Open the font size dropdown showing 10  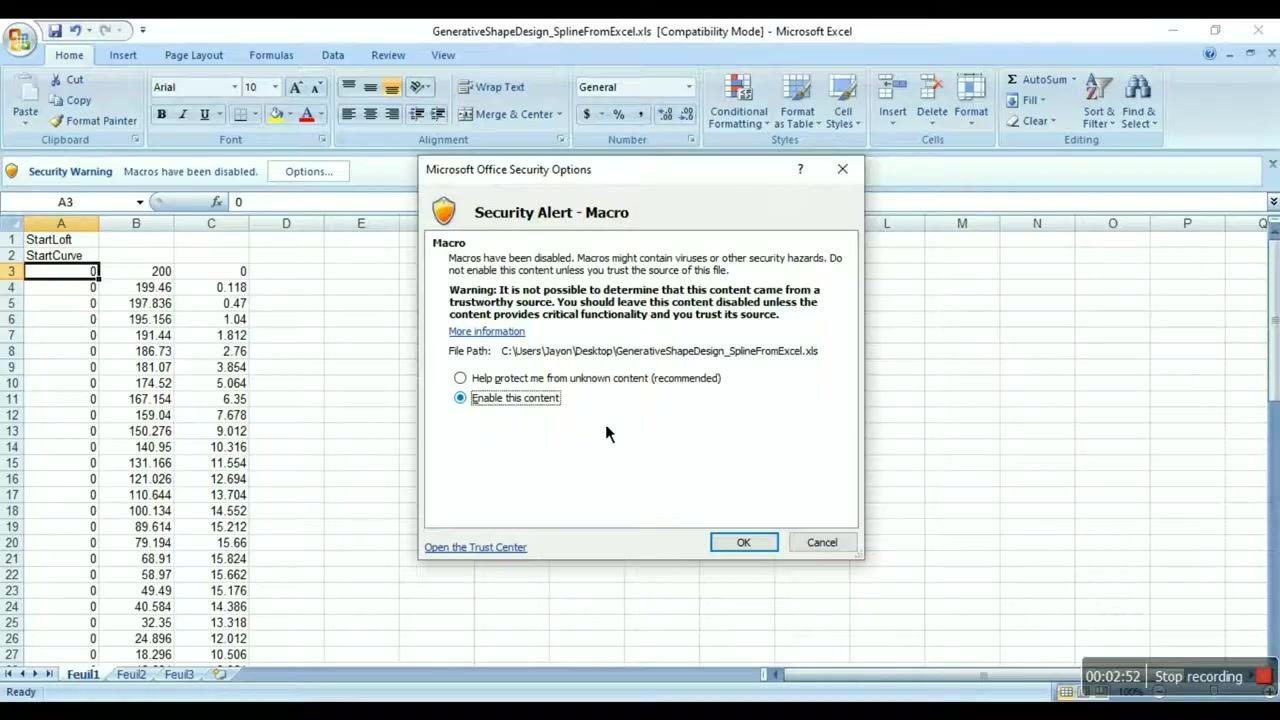tap(275, 87)
